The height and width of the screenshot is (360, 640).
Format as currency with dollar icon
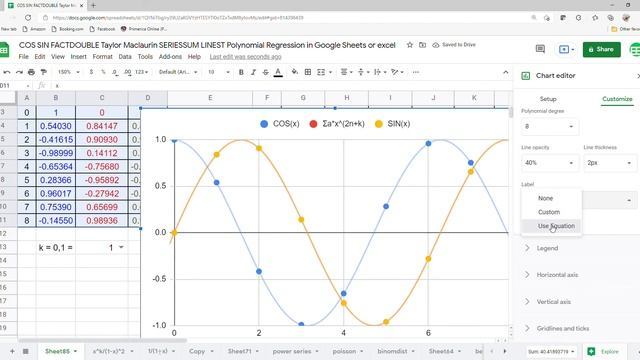point(91,72)
